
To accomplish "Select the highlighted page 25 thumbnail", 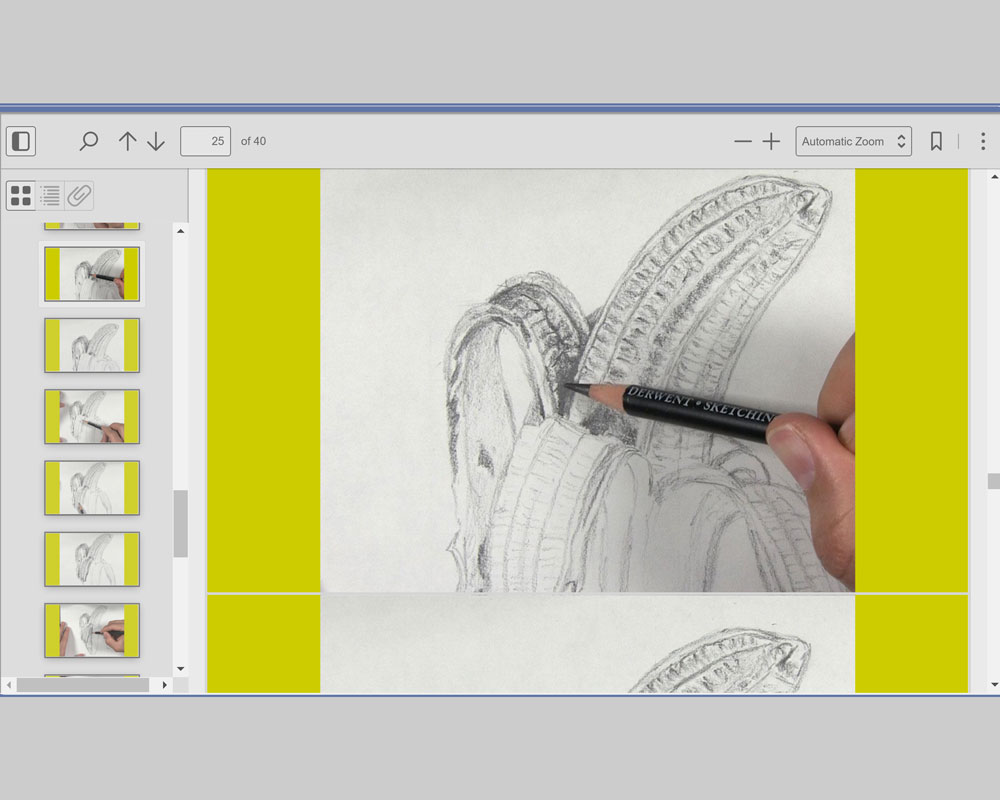I will tap(92, 274).
